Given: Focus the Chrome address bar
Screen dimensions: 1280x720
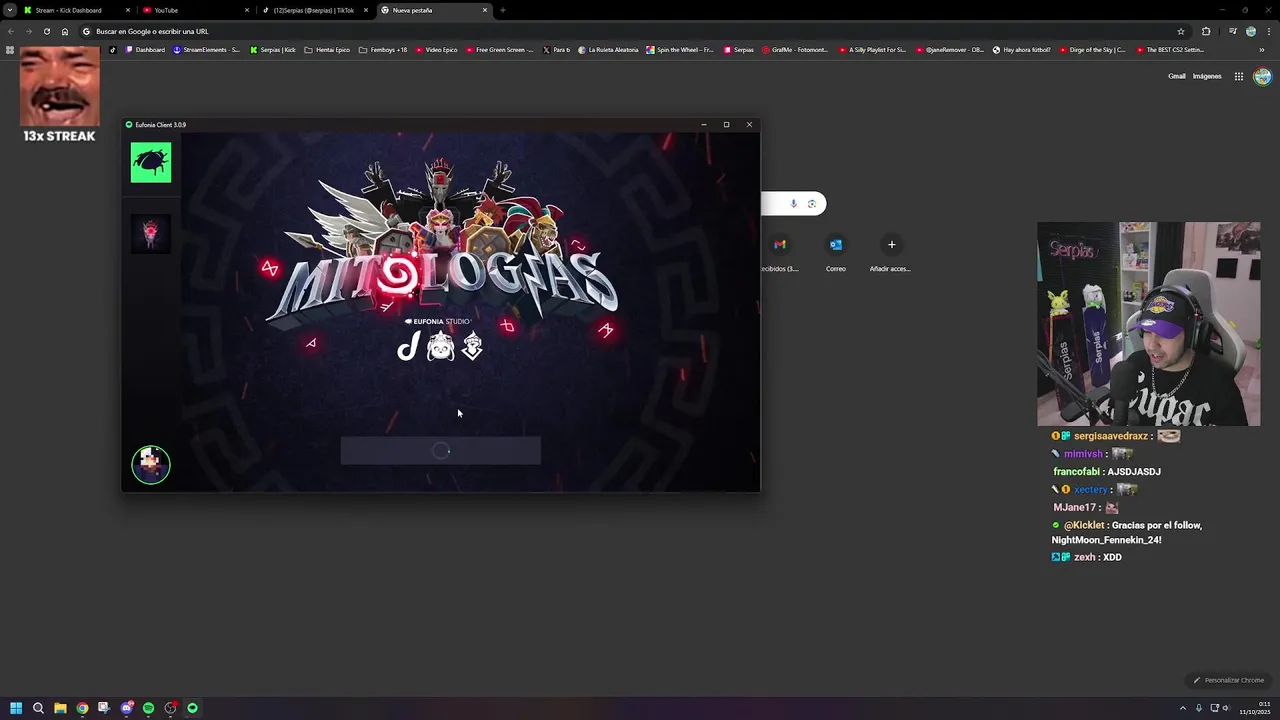Looking at the screenshot, I should pyautogui.click(x=630, y=31).
